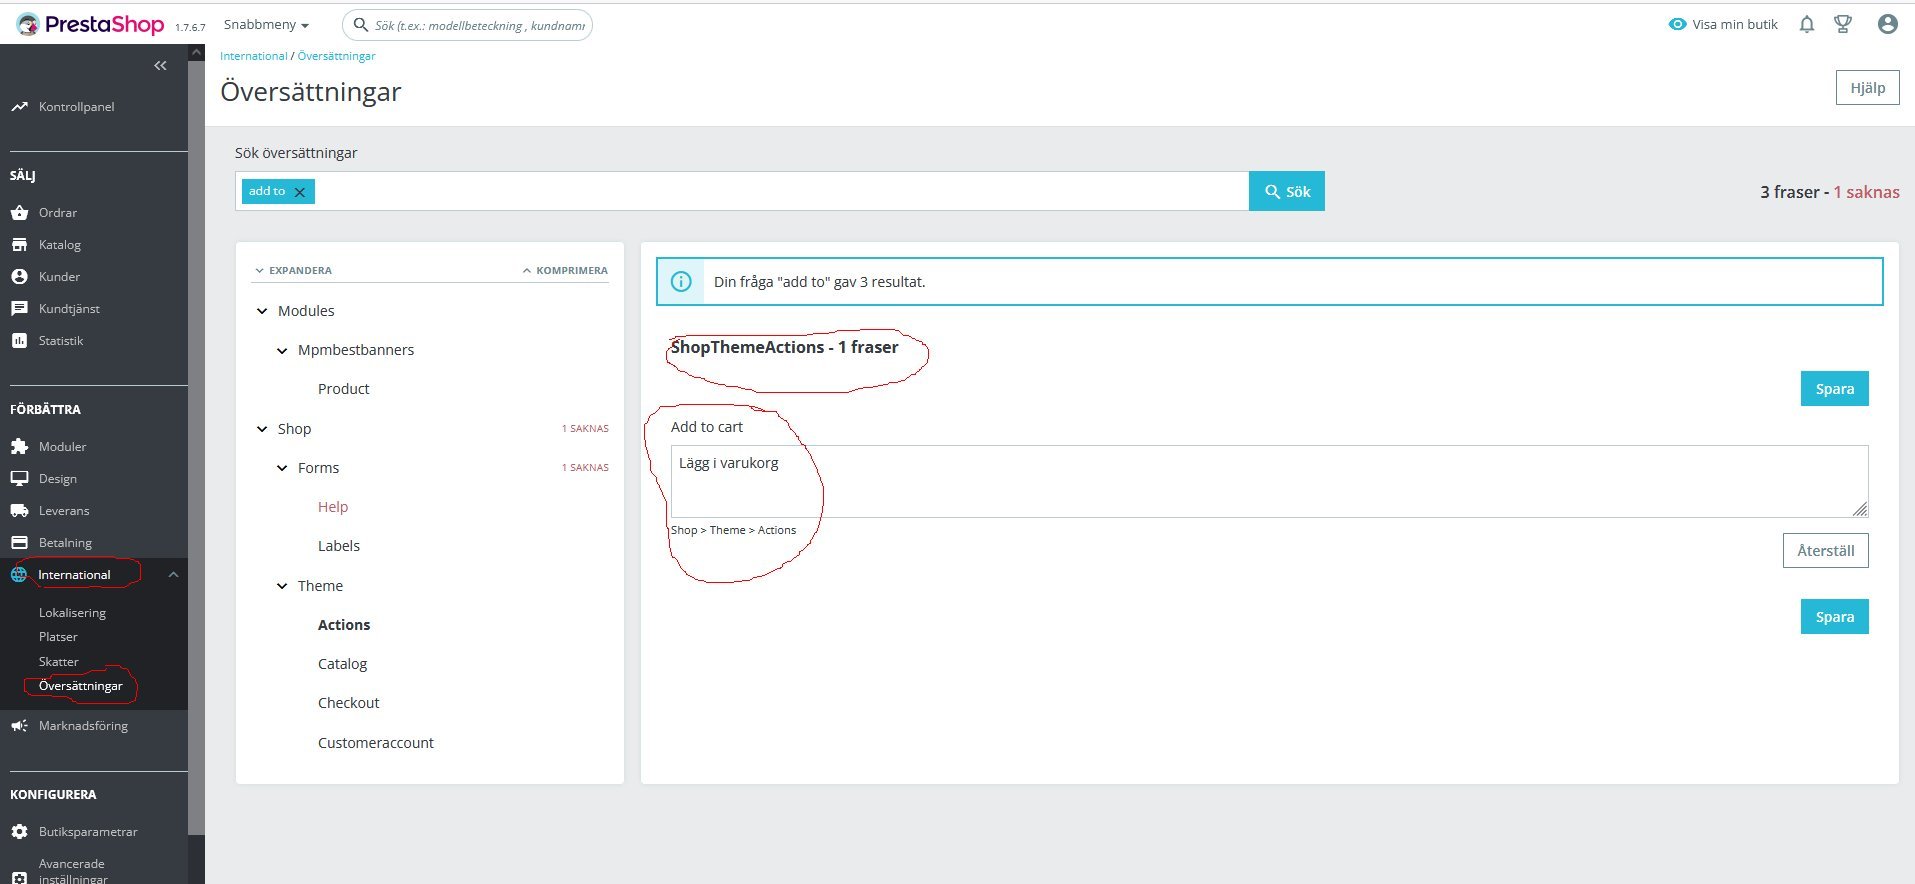
Task: Click the PrestaShop logo
Action: 90,25
